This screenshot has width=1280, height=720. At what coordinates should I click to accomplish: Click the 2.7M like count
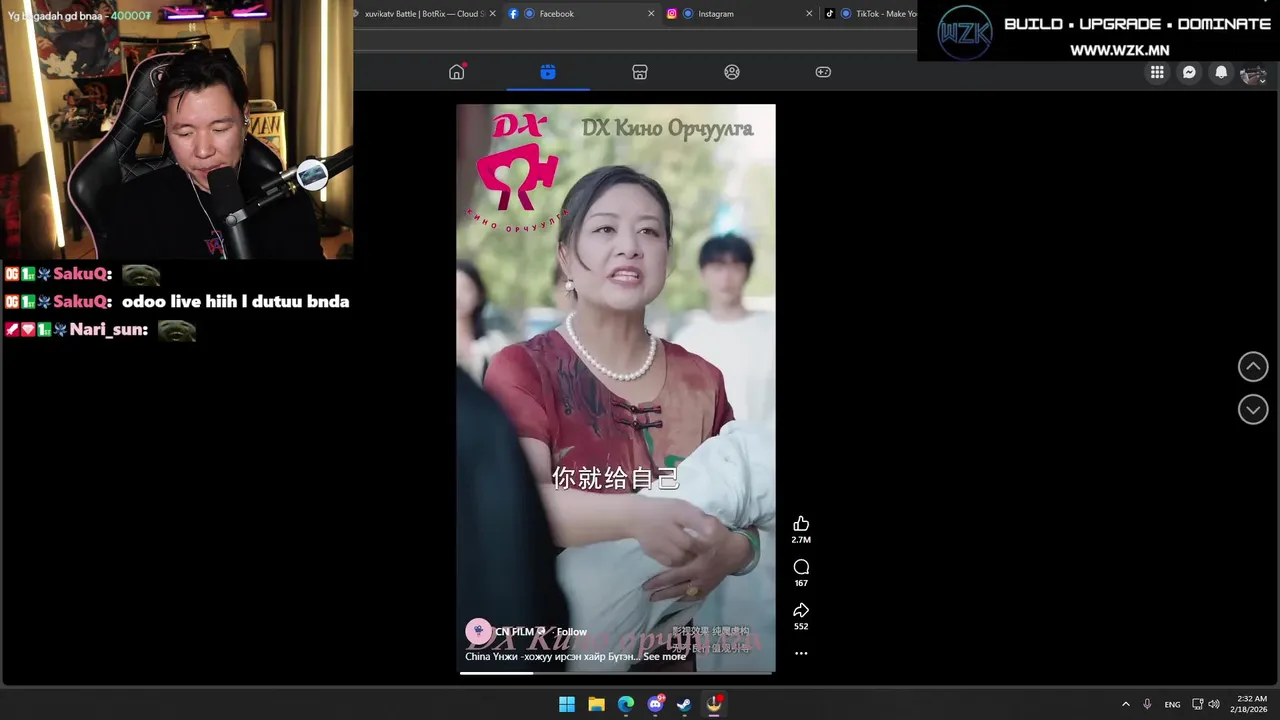801,540
